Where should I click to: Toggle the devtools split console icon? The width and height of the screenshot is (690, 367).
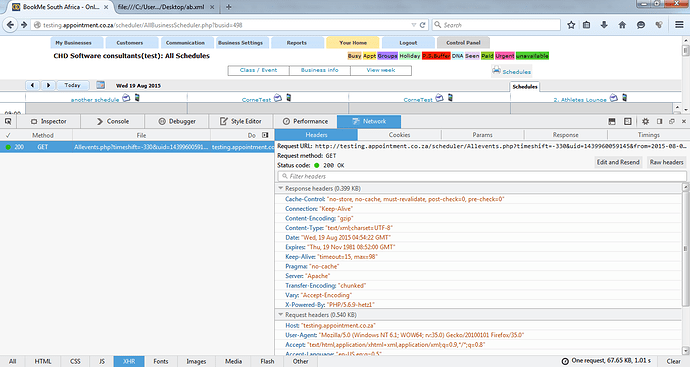tap(612, 121)
